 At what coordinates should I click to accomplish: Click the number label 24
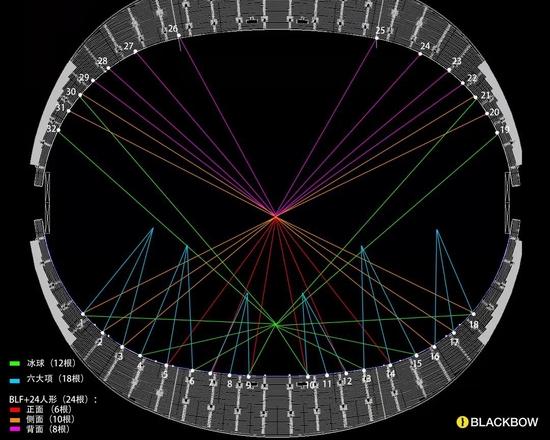point(425,46)
